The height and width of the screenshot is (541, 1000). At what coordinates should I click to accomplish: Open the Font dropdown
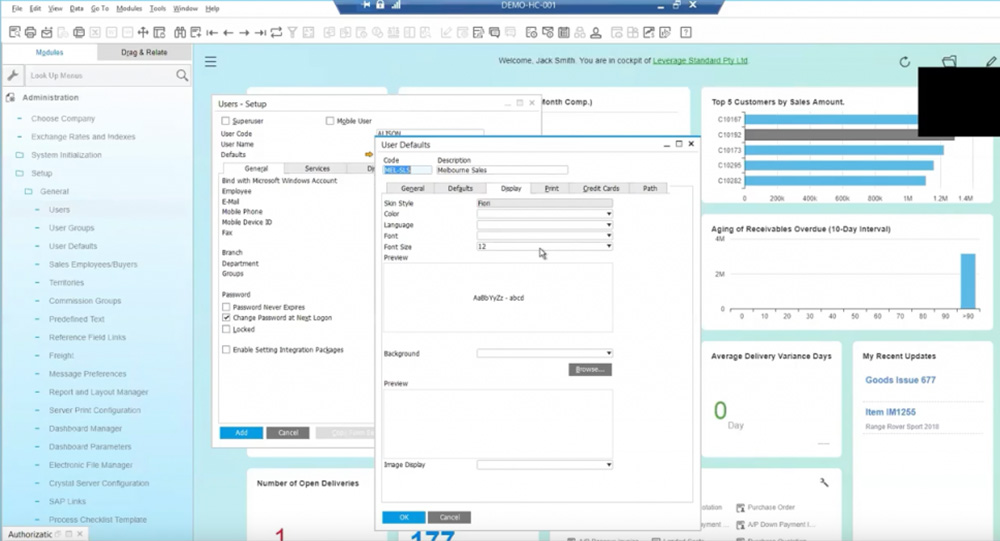point(608,235)
